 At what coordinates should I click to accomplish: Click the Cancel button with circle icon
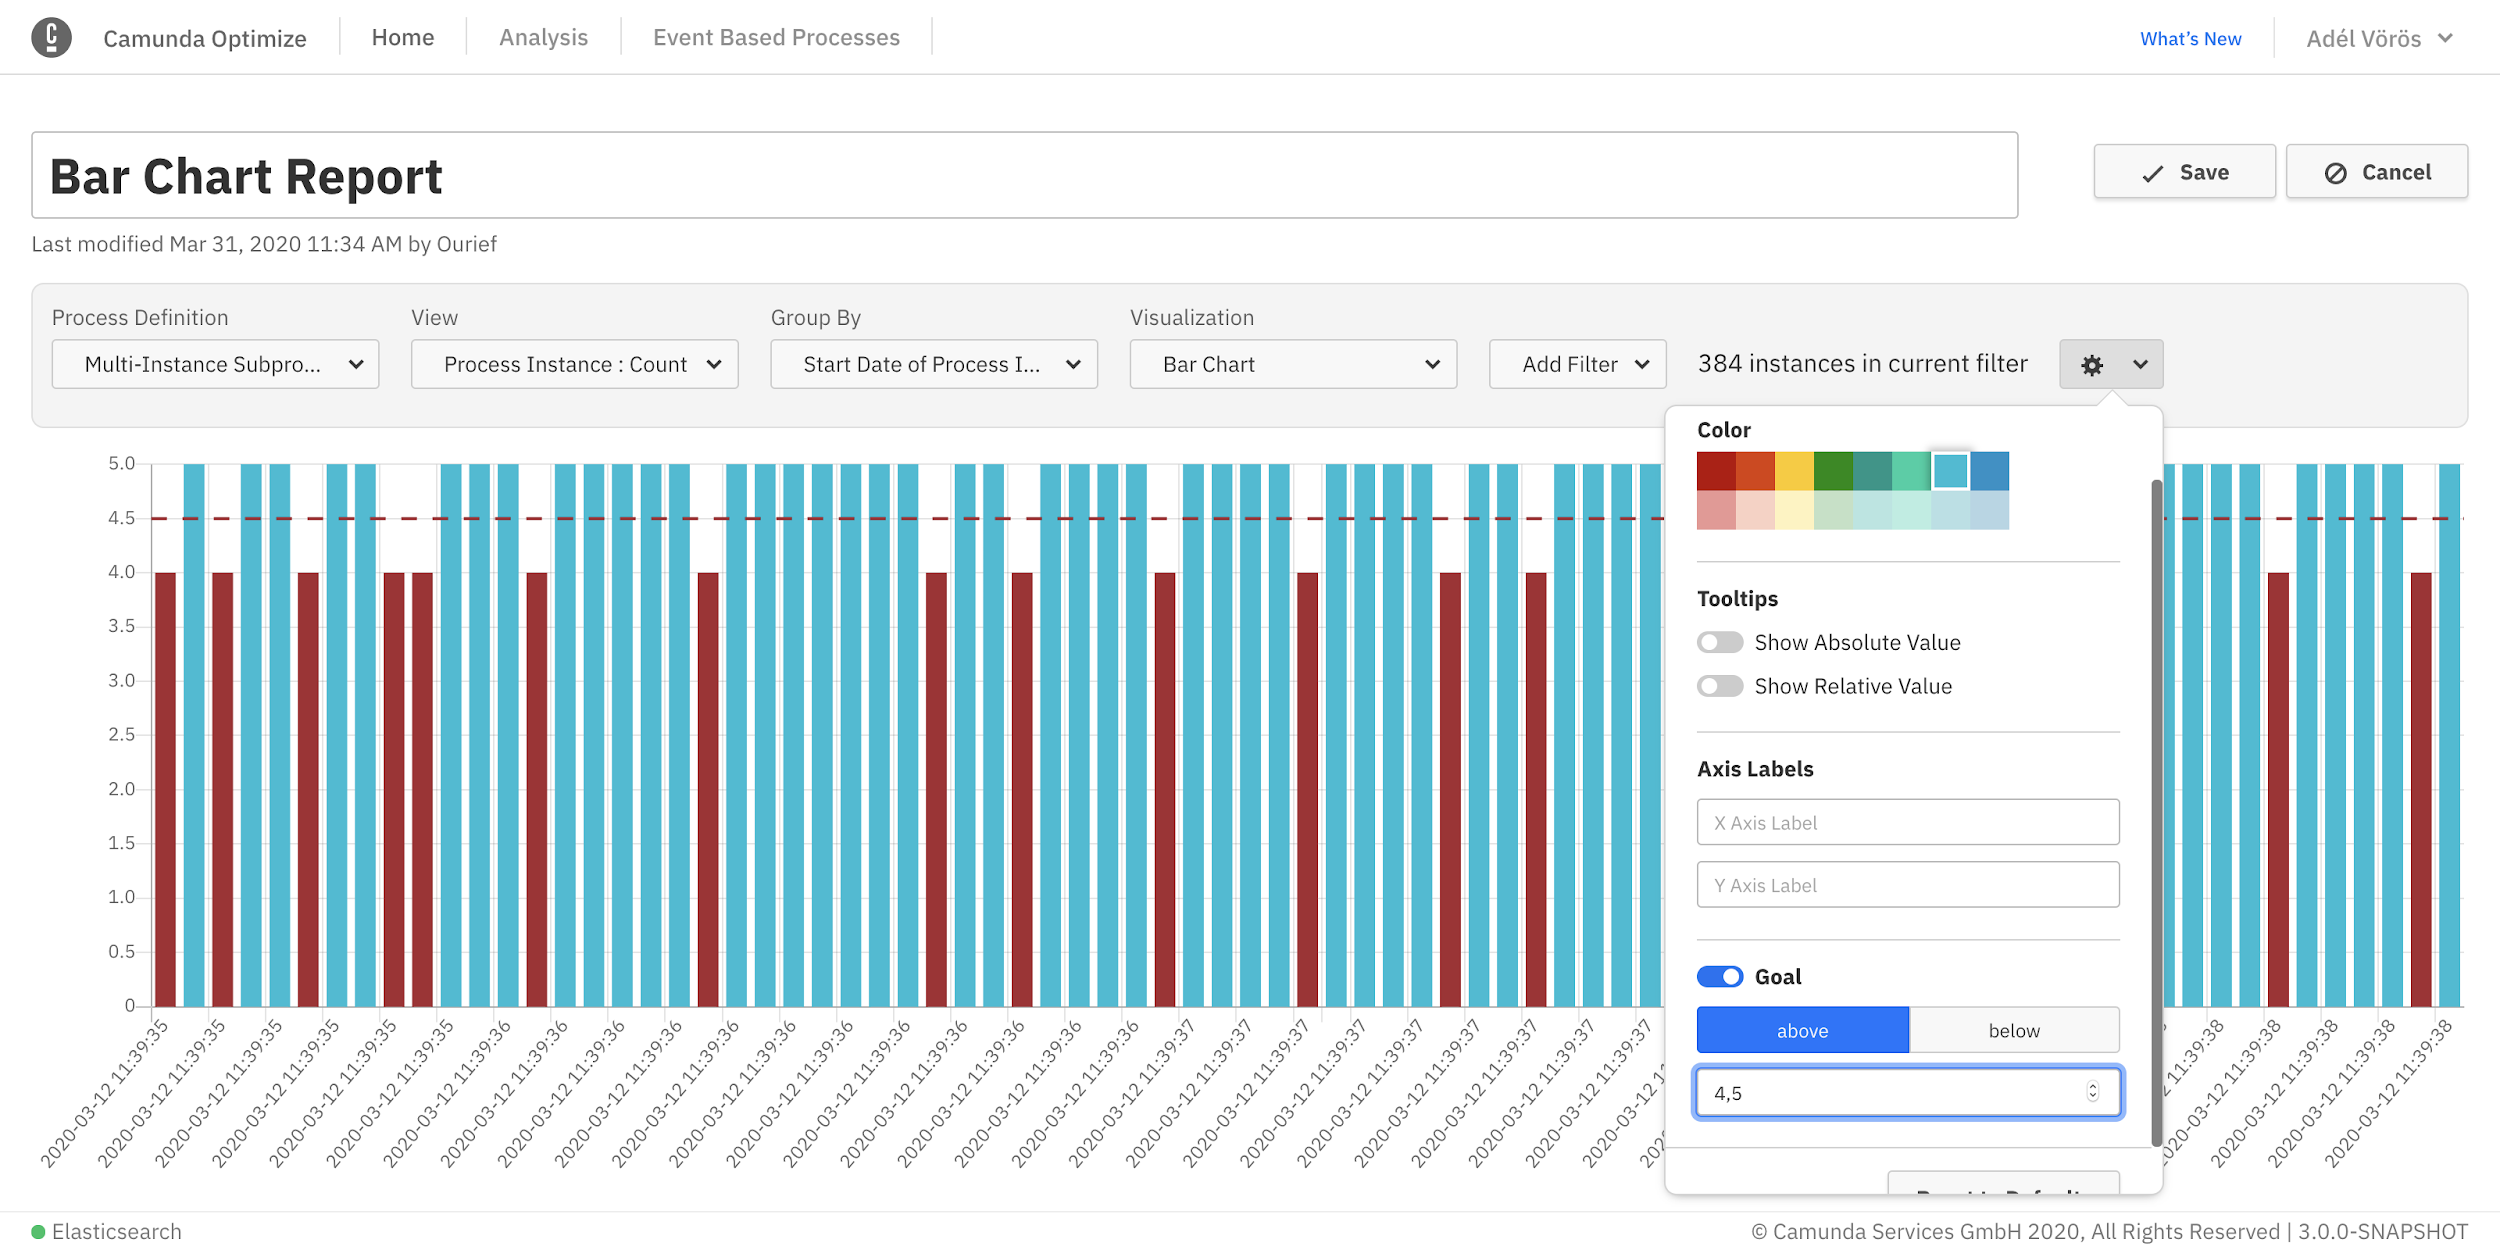coord(2376,172)
